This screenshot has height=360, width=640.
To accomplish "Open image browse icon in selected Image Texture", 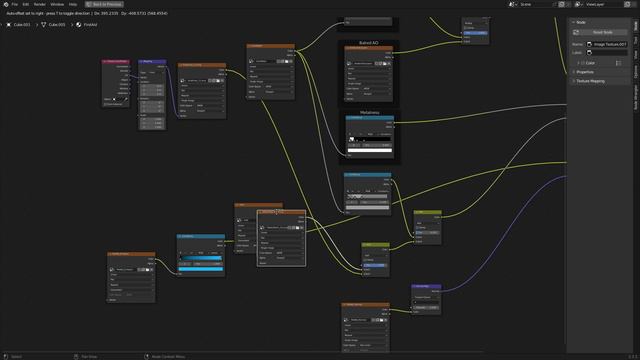I will (x=262, y=227).
